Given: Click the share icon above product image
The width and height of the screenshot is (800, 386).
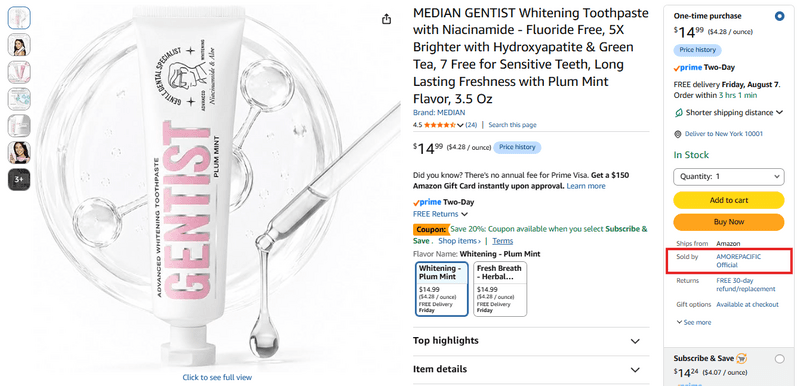Looking at the screenshot, I should (x=386, y=19).
